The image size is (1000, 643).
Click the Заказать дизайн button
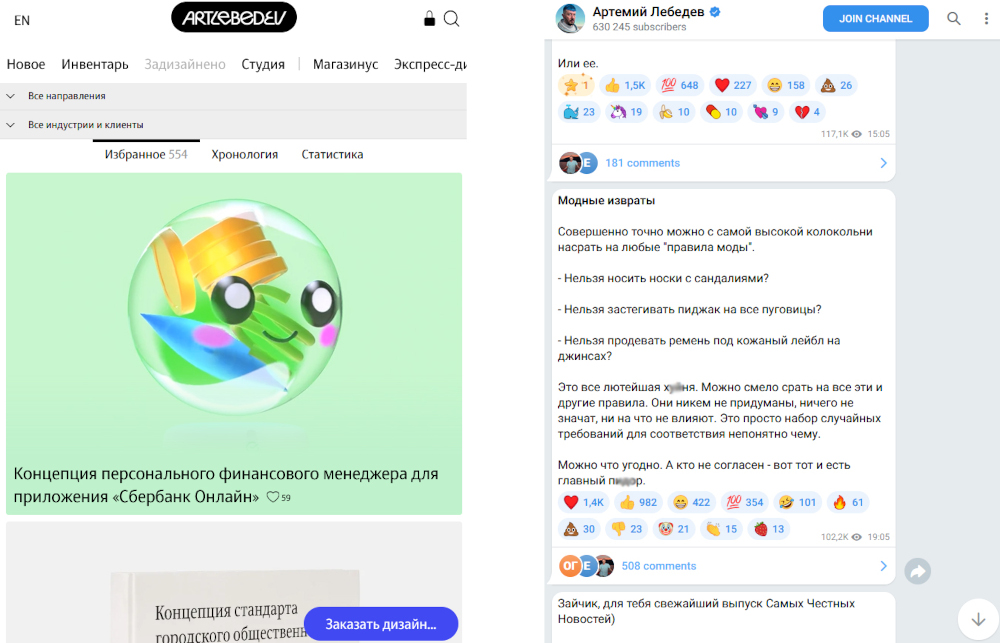point(381,624)
